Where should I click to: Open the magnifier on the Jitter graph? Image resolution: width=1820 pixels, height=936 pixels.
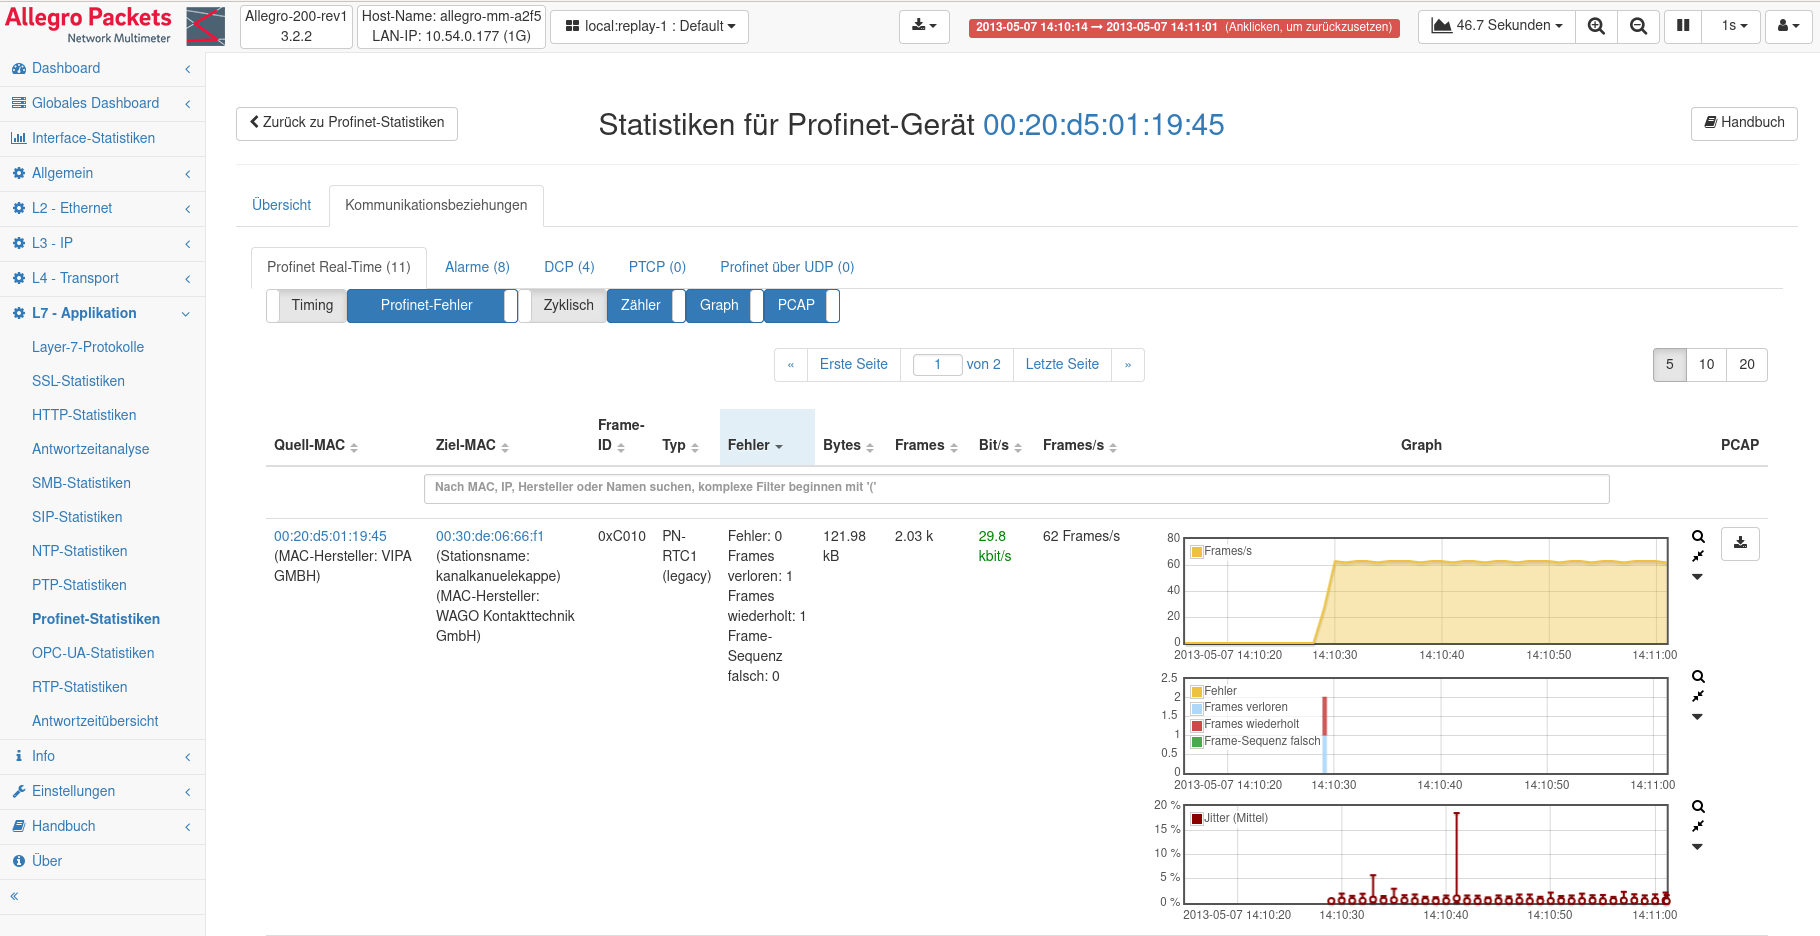coord(1698,806)
